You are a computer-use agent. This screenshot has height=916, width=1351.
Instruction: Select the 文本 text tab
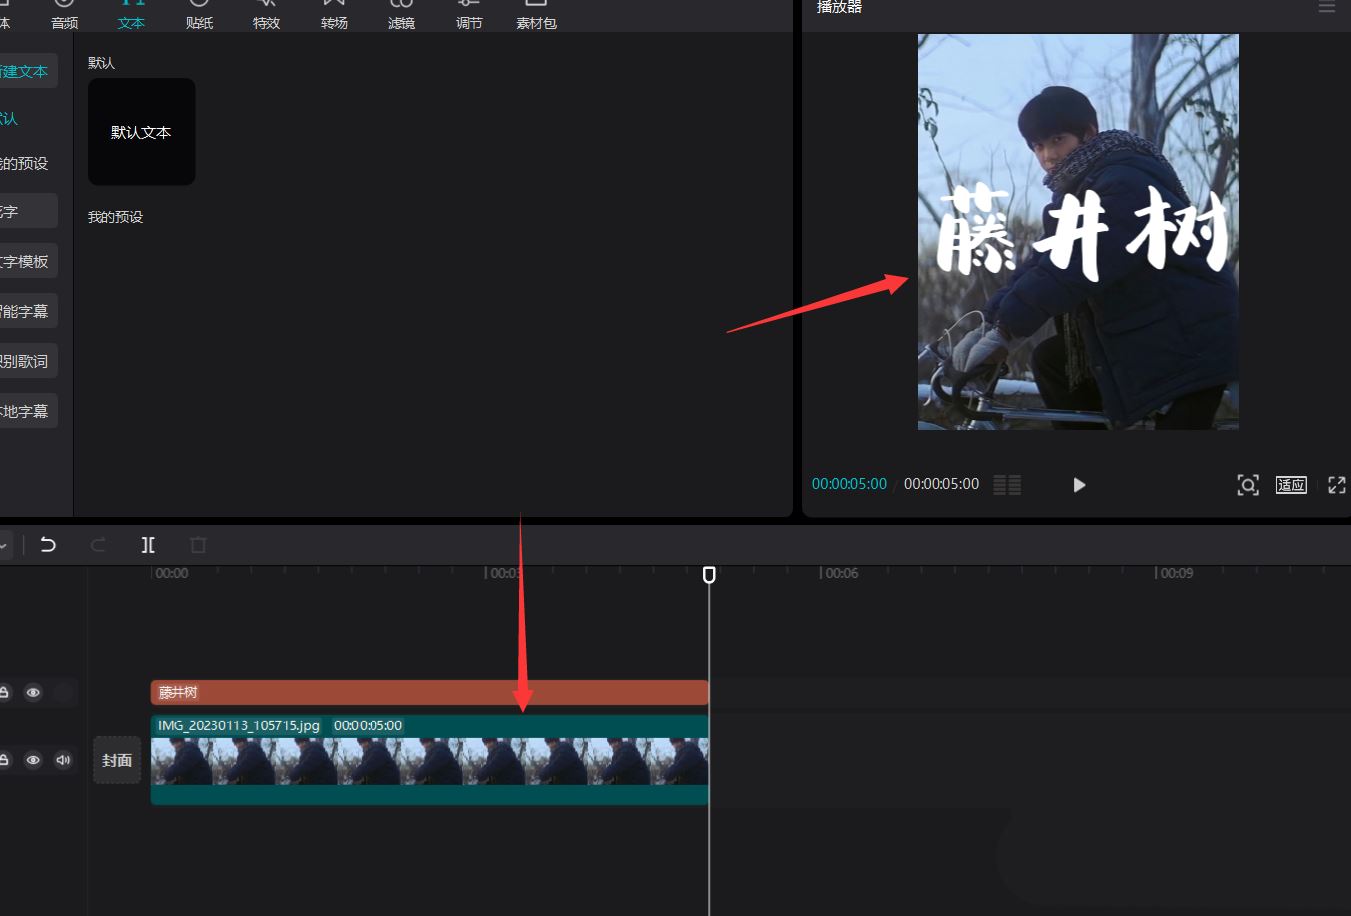131,14
